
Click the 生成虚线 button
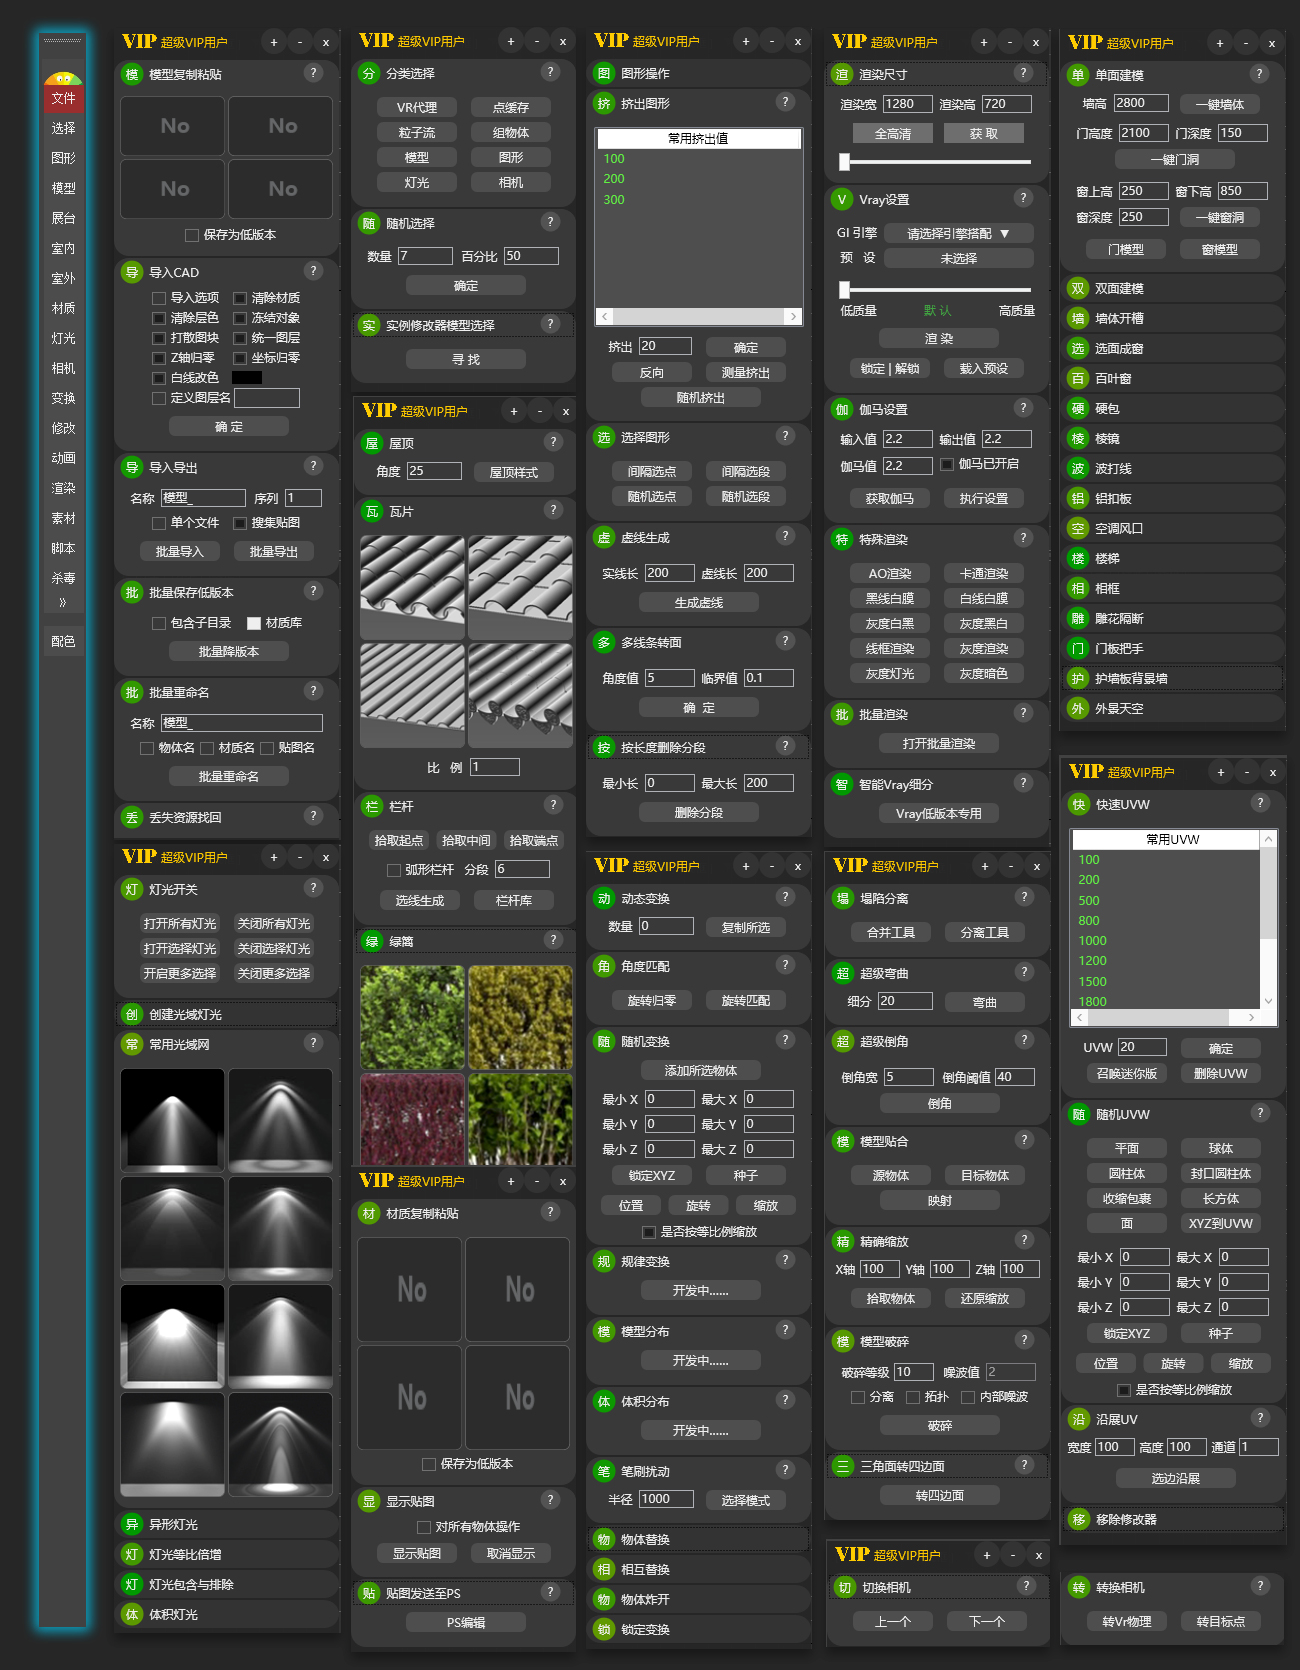[698, 602]
